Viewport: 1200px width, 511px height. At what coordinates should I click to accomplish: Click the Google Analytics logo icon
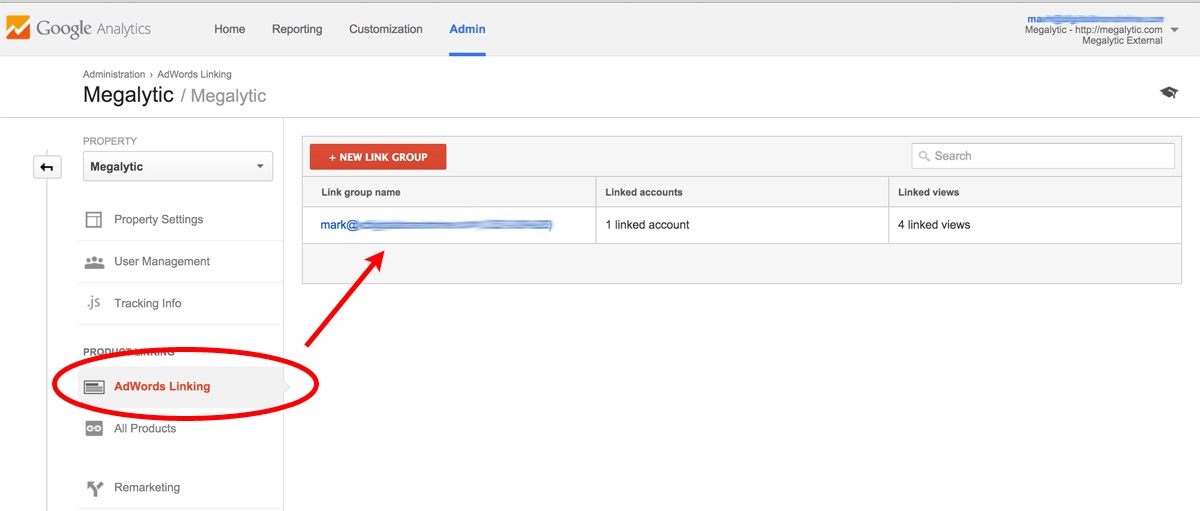(x=19, y=29)
